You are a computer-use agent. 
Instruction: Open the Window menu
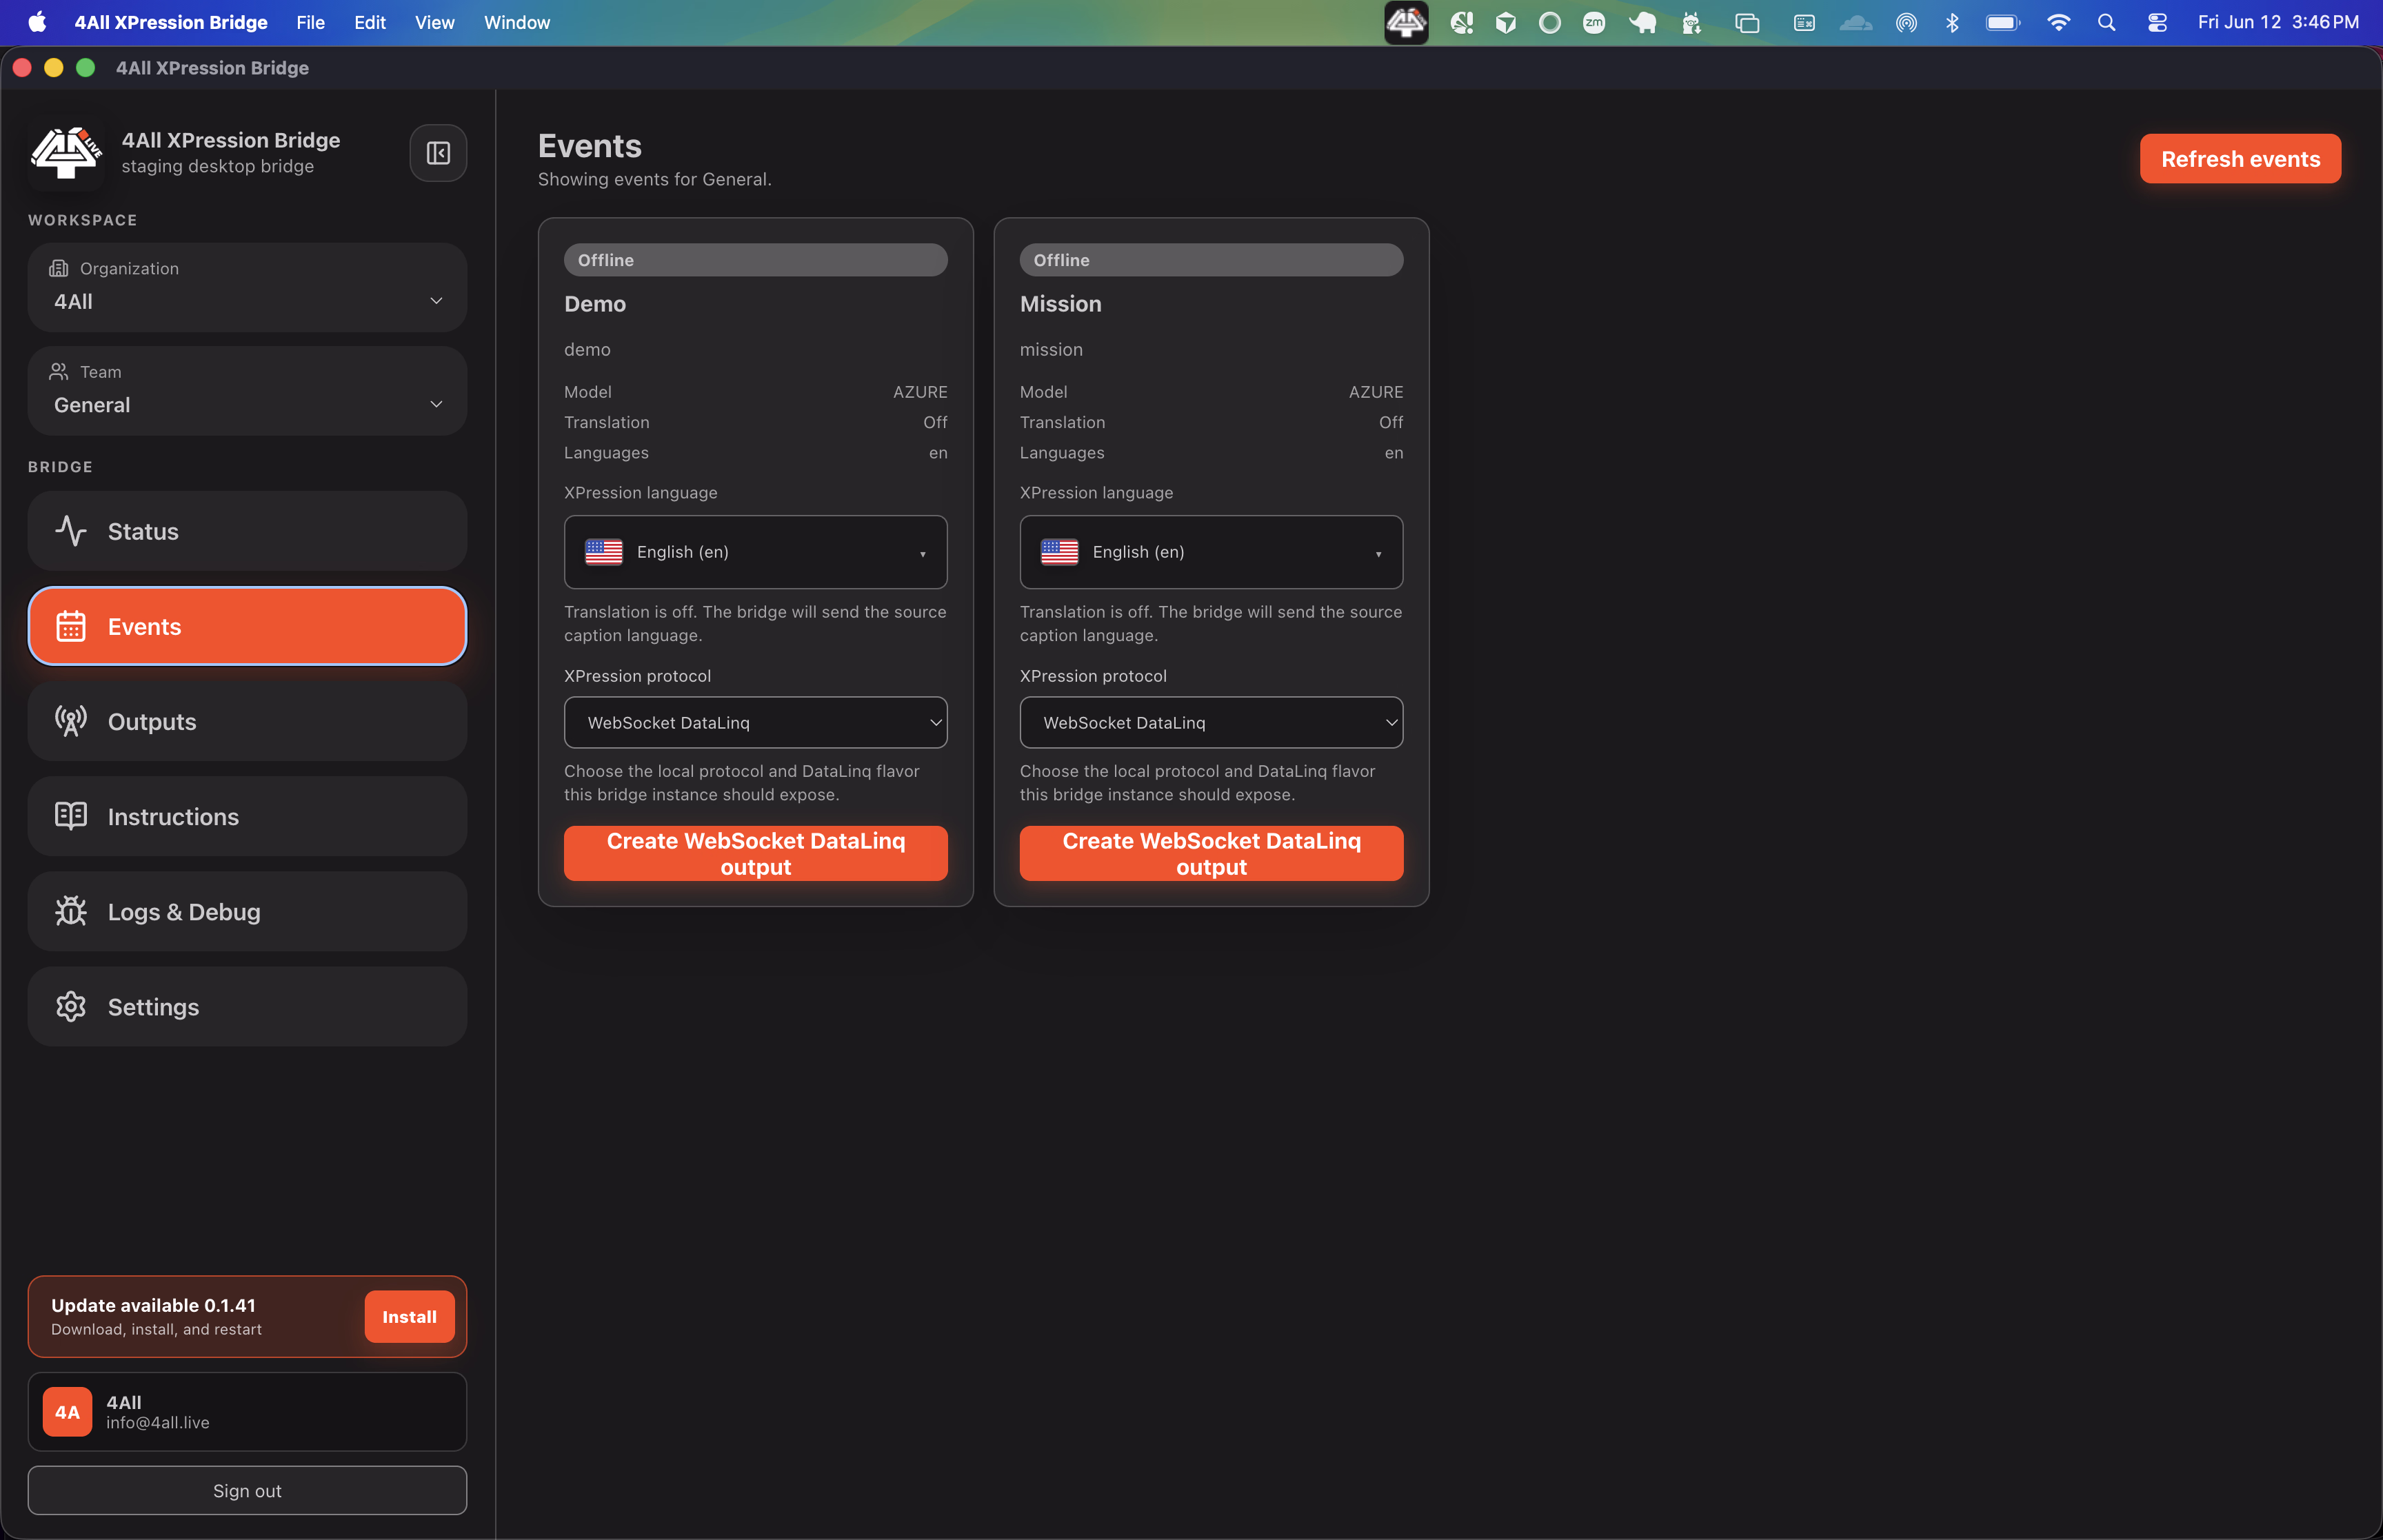pyautogui.click(x=516, y=22)
